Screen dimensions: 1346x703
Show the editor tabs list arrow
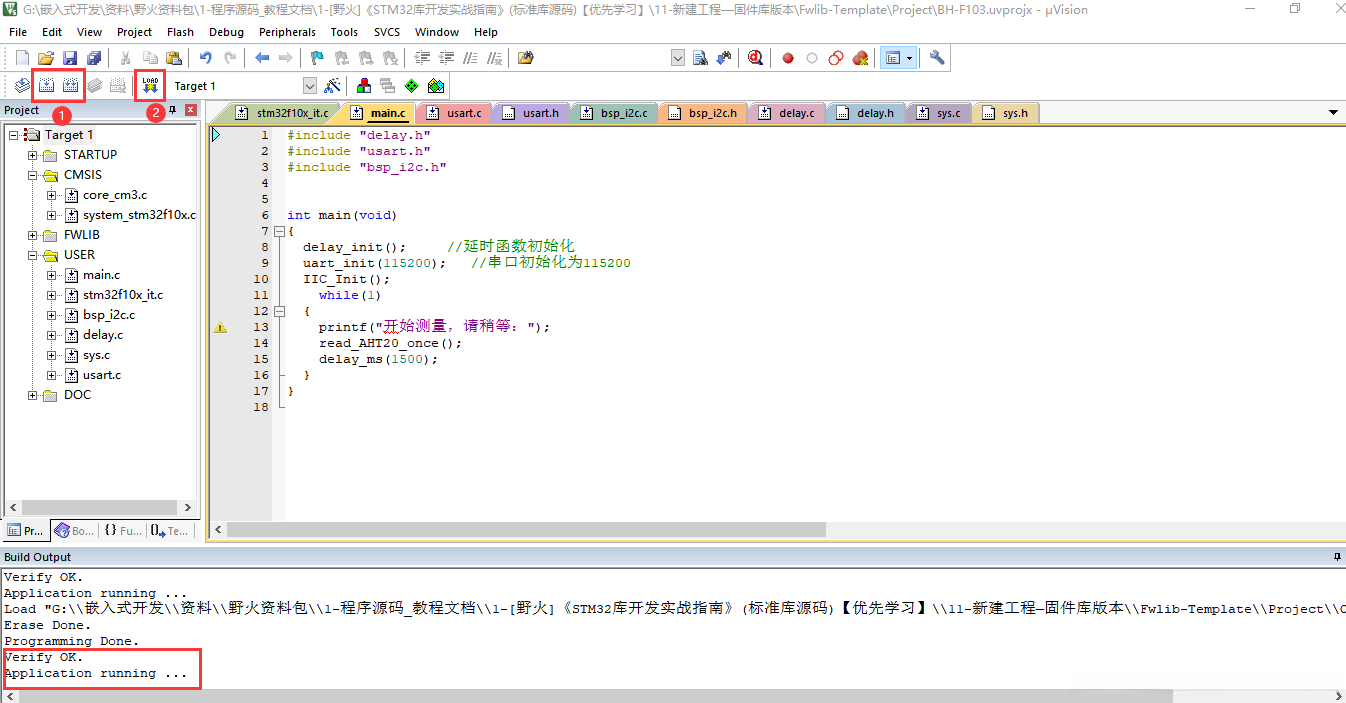pyautogui.click(x=1333, y=113)
